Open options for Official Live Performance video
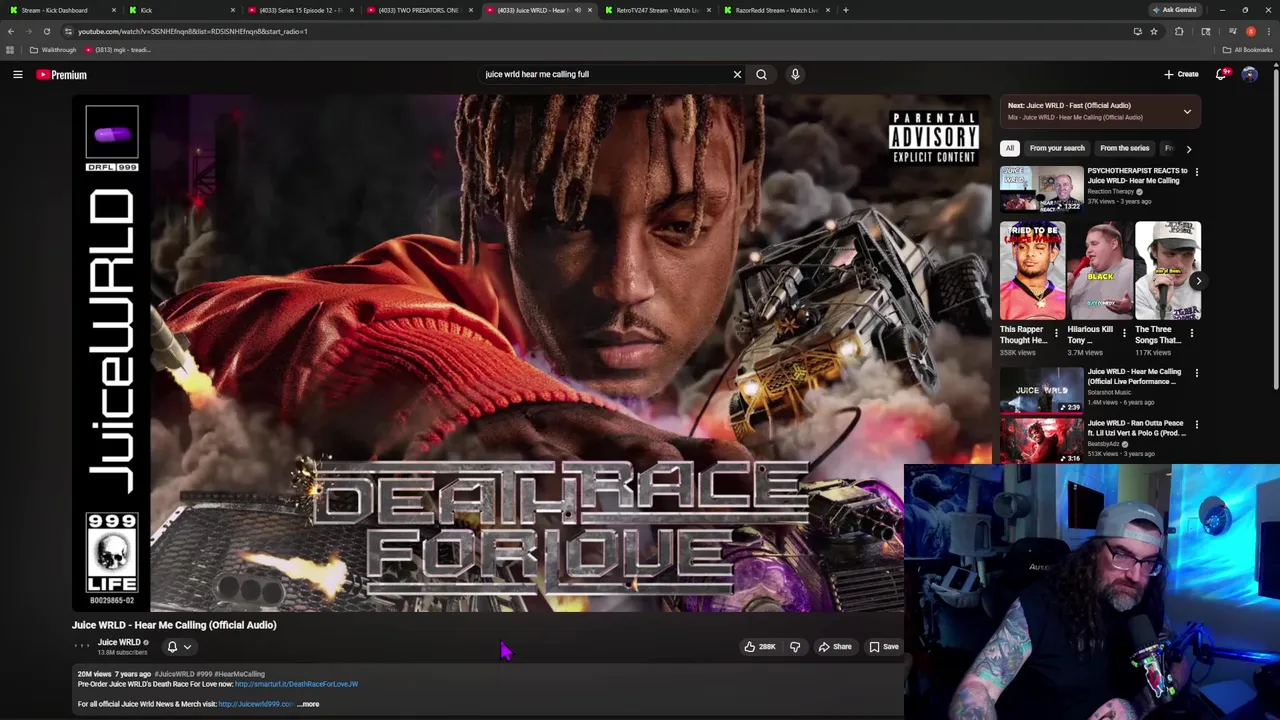1280x720 pixels. 1196,373
